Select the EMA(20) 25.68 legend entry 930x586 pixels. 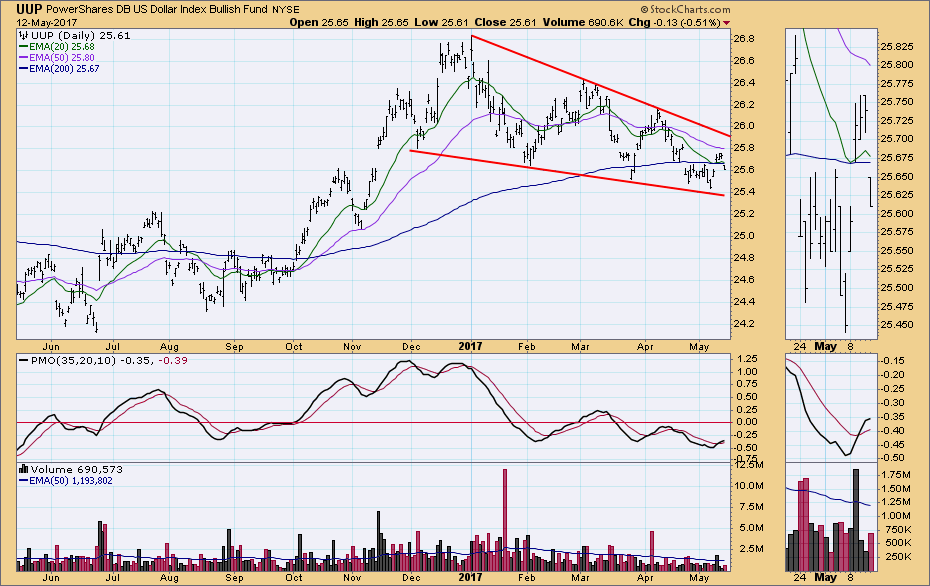point(57,47)
